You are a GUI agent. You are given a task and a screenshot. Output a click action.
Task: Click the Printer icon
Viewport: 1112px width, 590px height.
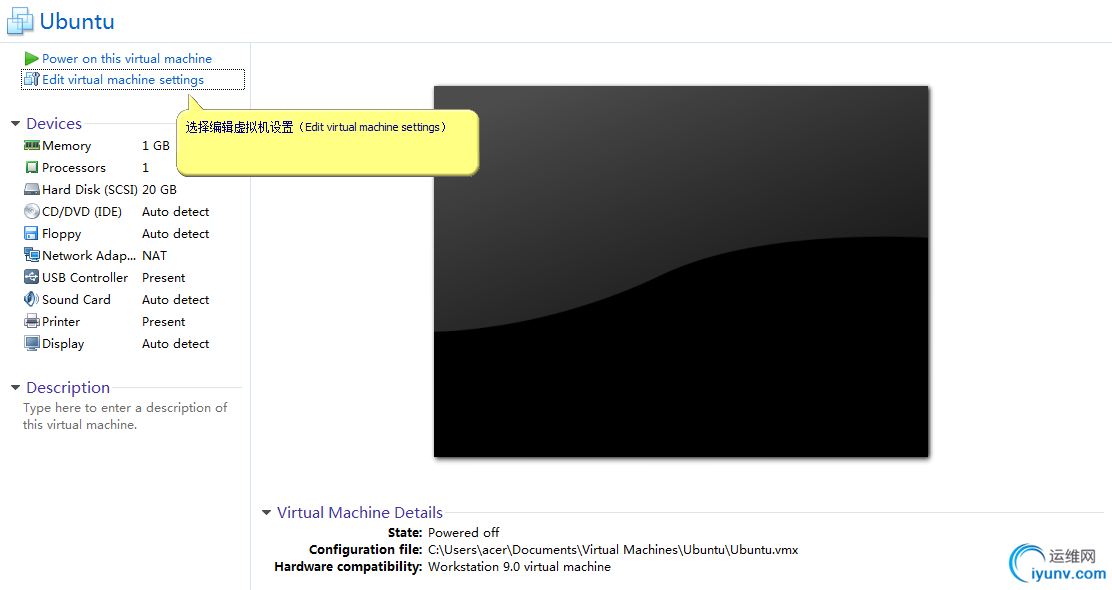(32, 321)
